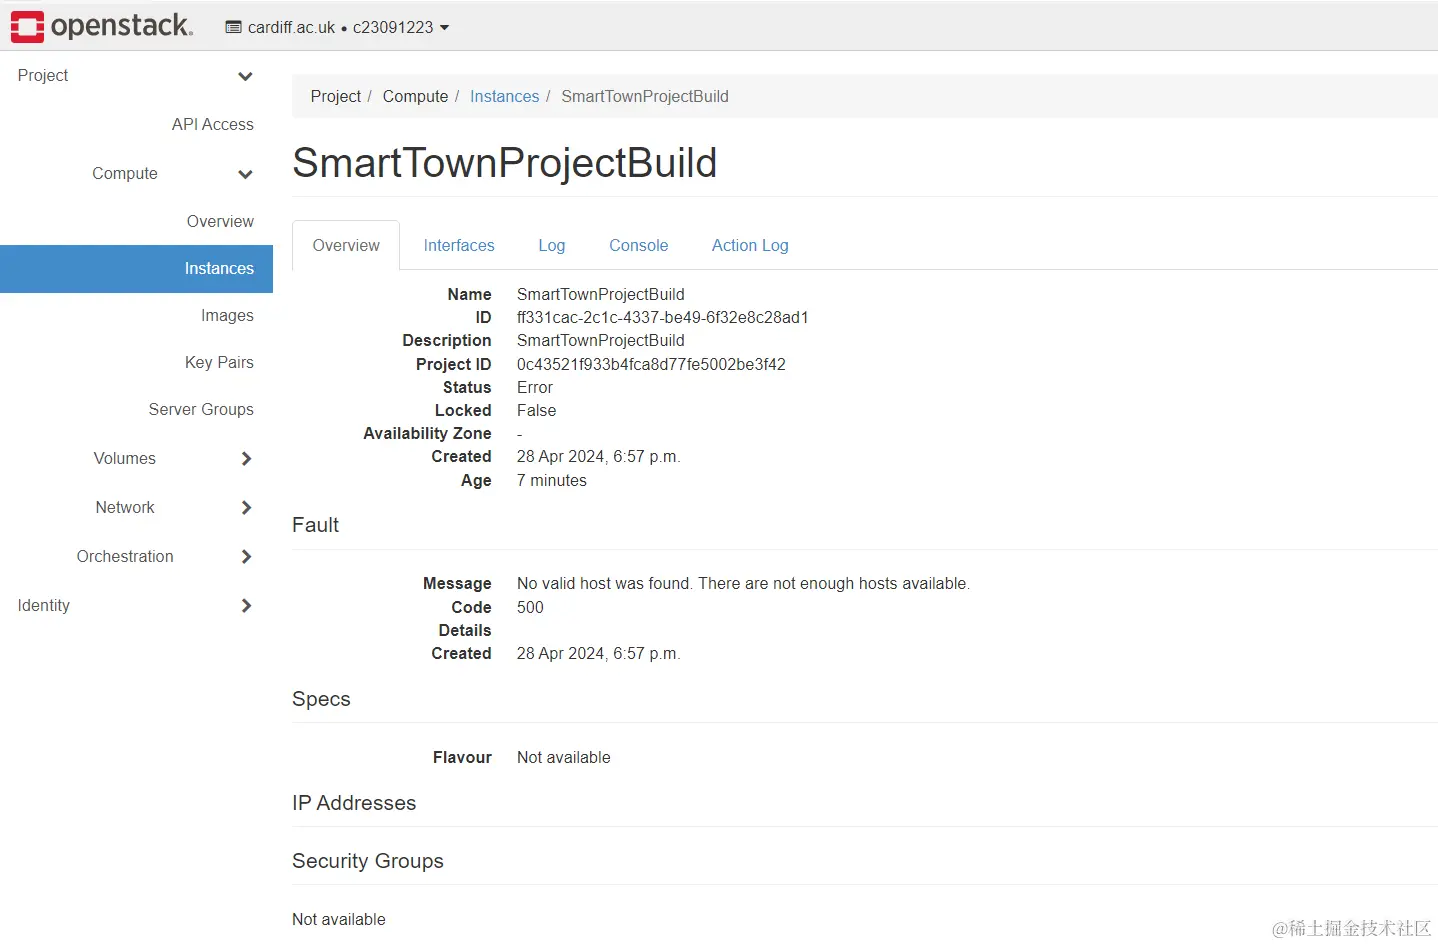The image size is (1438, 945).
Task: Open Server Groups page
Action: coord(201,409)
